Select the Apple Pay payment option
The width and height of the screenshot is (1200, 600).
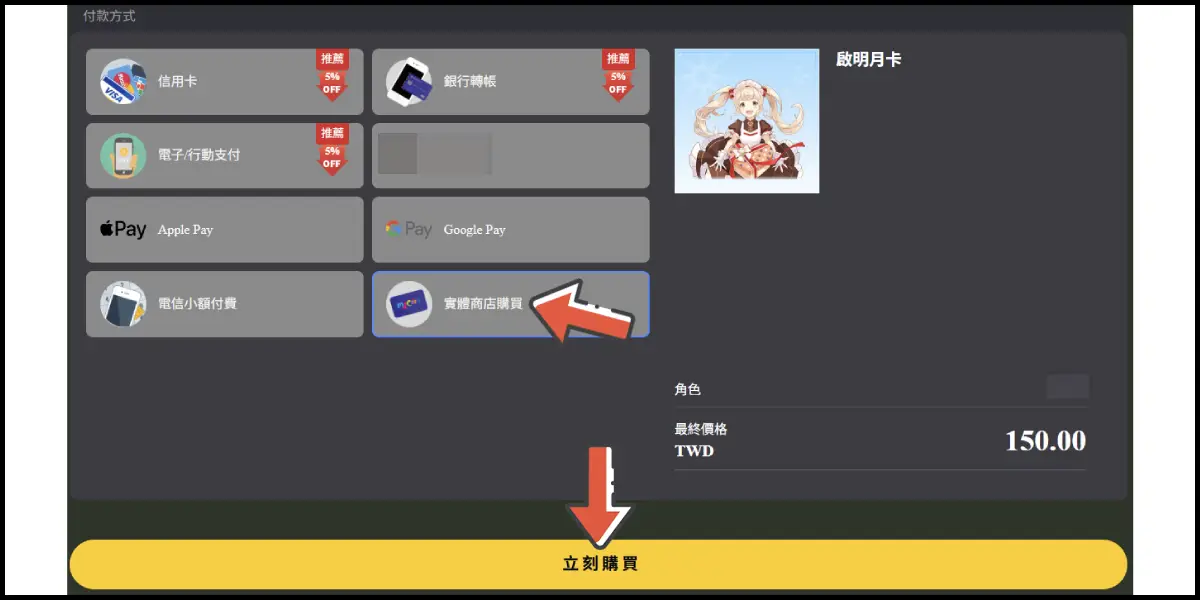225,230
